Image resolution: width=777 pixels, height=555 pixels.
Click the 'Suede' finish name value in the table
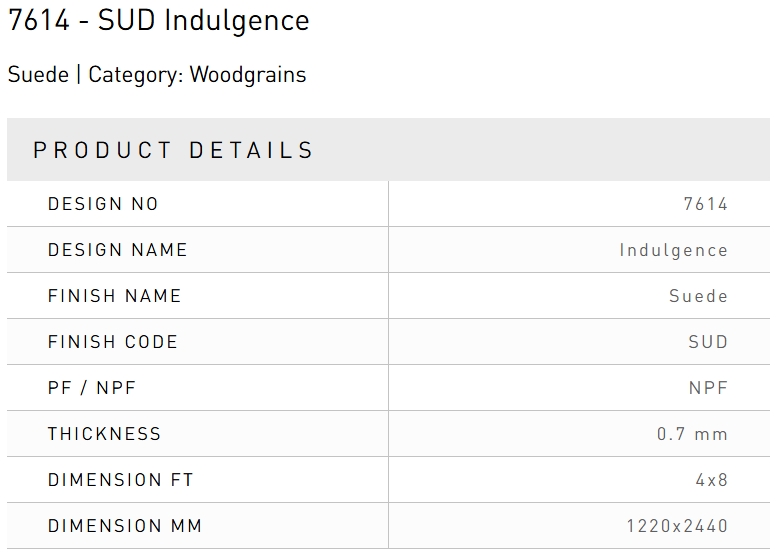tap(698, 296)
